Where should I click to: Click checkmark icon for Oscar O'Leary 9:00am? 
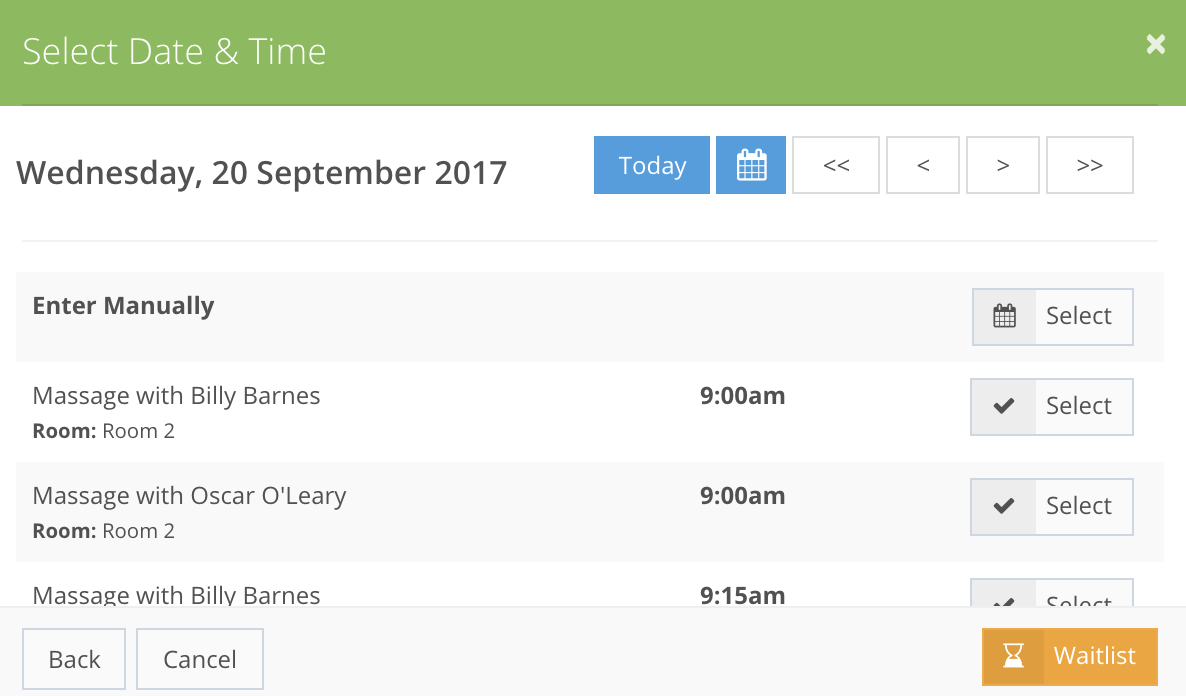[x=1004, y=506]
